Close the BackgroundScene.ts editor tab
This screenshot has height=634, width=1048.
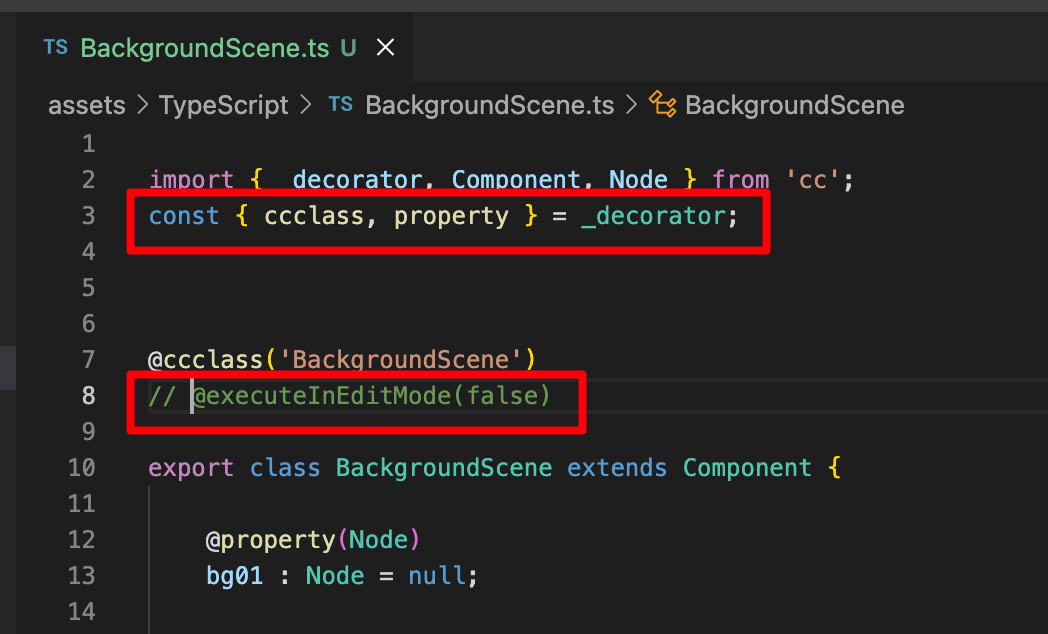click(x=385, y=48)
